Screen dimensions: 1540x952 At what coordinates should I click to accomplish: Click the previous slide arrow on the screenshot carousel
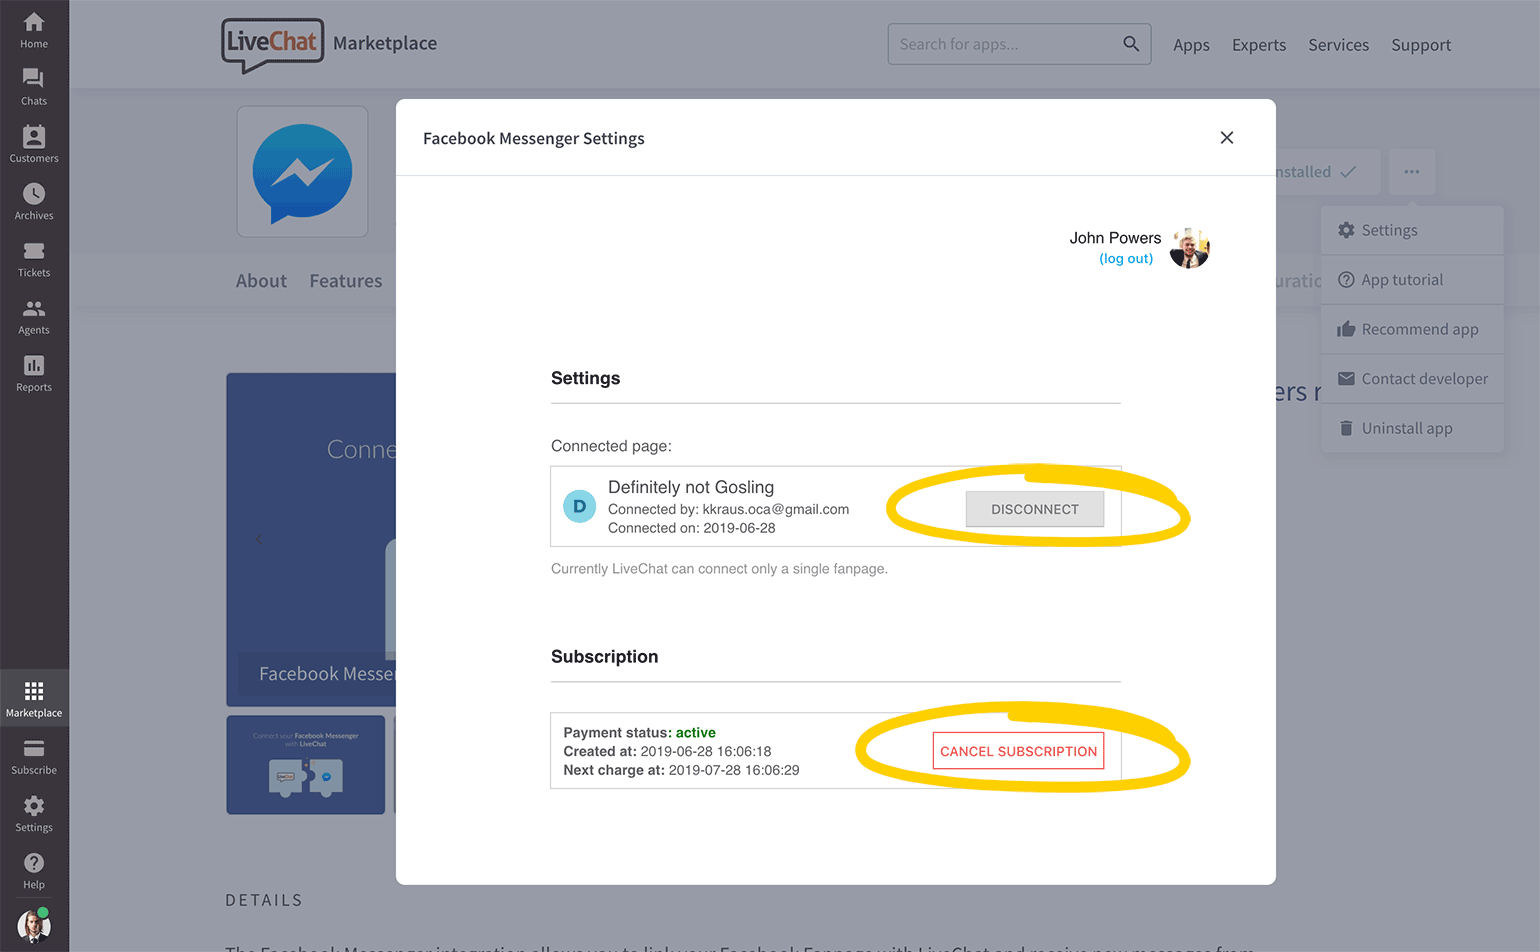pos(259,540)
